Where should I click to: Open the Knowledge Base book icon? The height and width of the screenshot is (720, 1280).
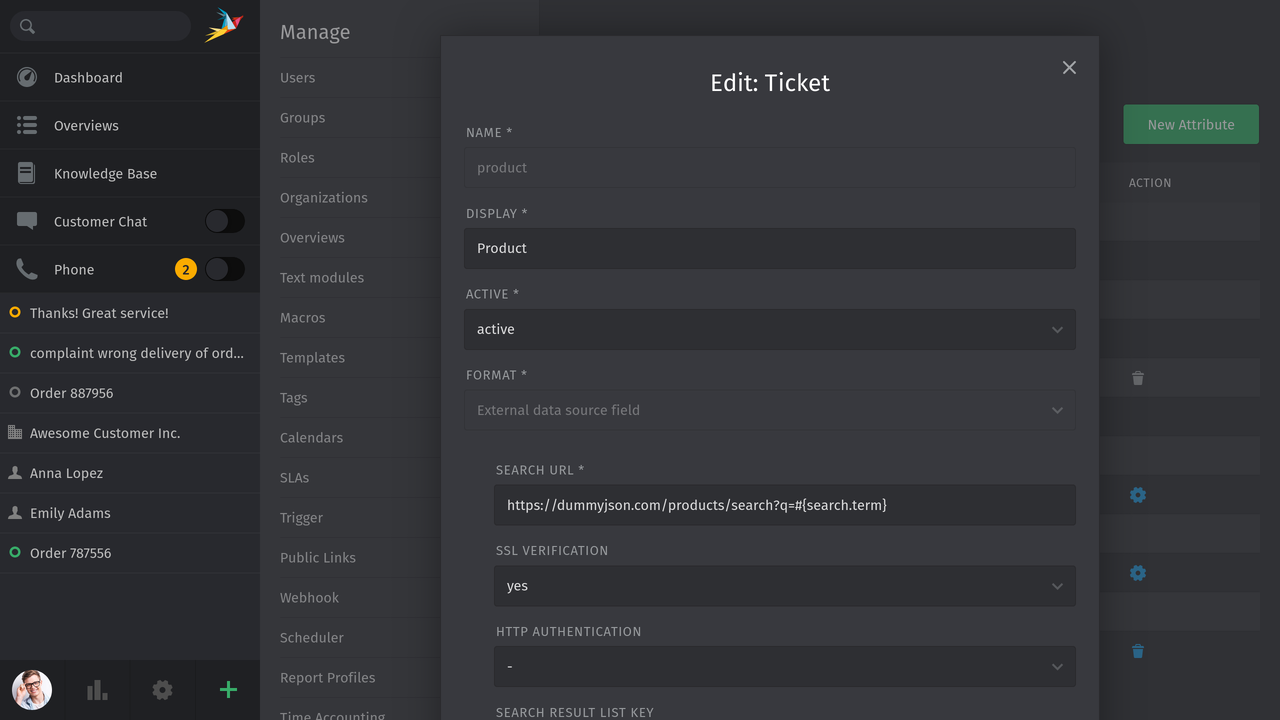coord(25,173)
